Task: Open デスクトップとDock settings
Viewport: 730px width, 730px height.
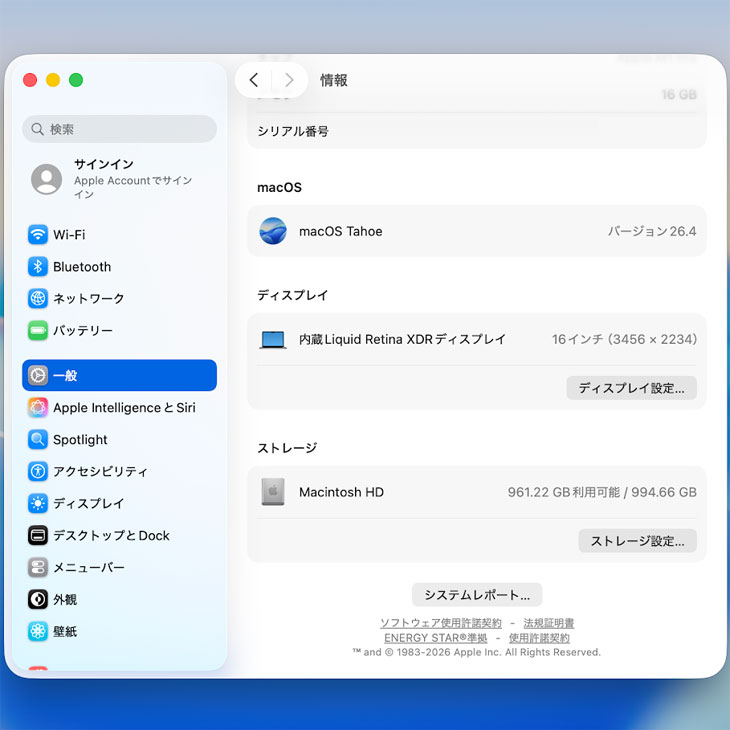Action: pos(111,536)
